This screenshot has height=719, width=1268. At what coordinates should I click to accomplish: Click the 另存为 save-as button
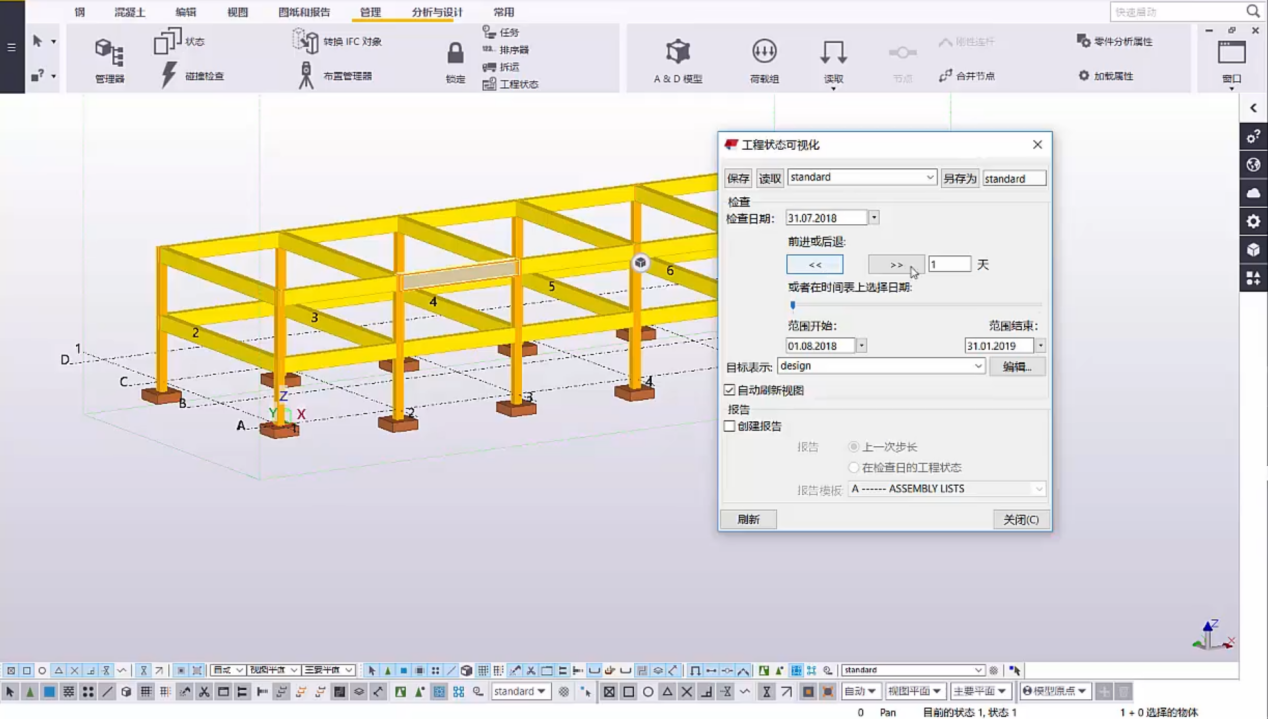(x=959, y=178)
